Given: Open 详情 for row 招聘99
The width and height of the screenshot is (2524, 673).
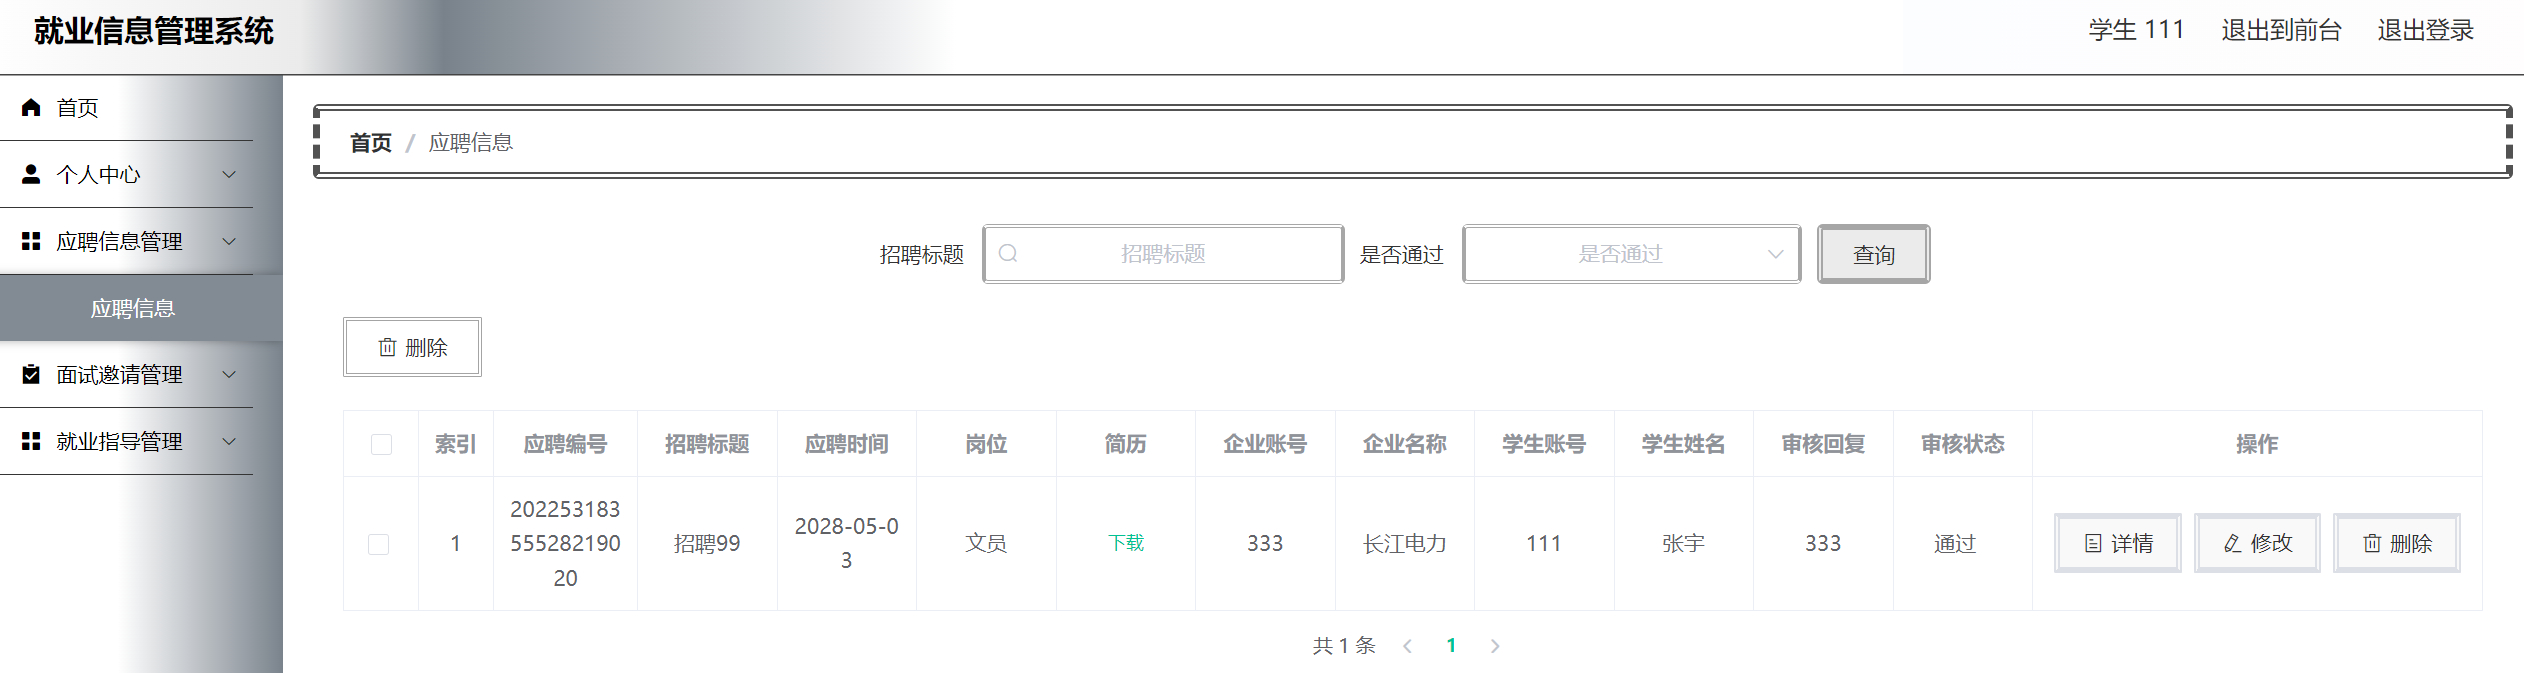Looking at the screenshot, I should coord(2117,543).
